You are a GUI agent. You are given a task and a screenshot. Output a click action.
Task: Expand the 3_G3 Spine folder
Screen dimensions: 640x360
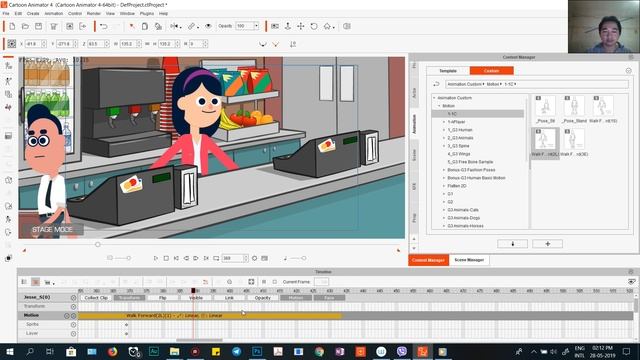(x=444, y=146)
